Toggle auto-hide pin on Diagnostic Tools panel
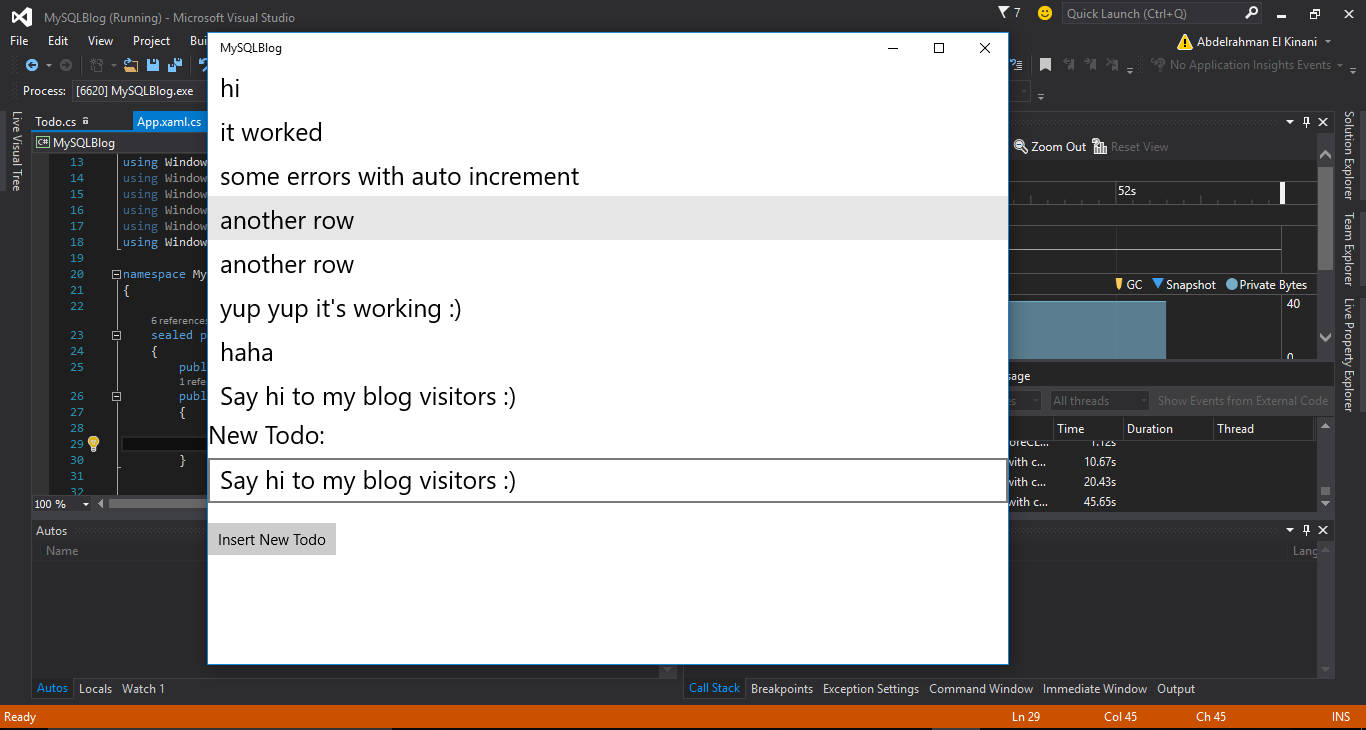This screenshot has height=730, width=1366. [1306, 122]
